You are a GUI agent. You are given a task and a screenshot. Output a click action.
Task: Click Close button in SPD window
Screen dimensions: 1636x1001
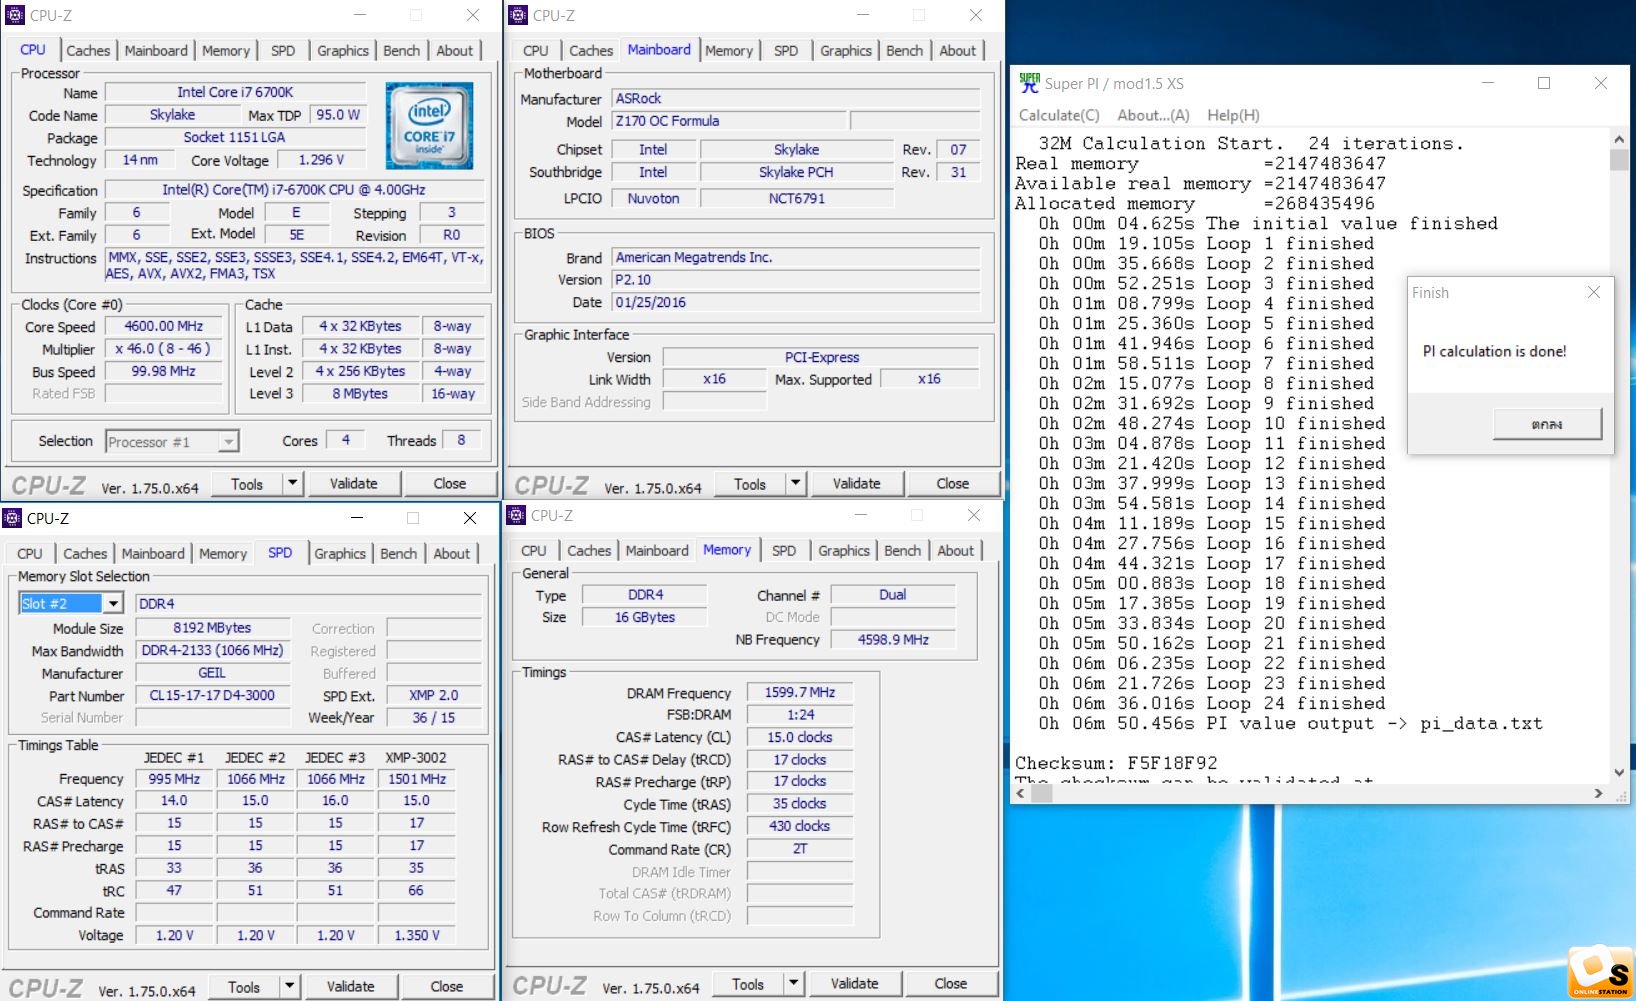(447, 986)
